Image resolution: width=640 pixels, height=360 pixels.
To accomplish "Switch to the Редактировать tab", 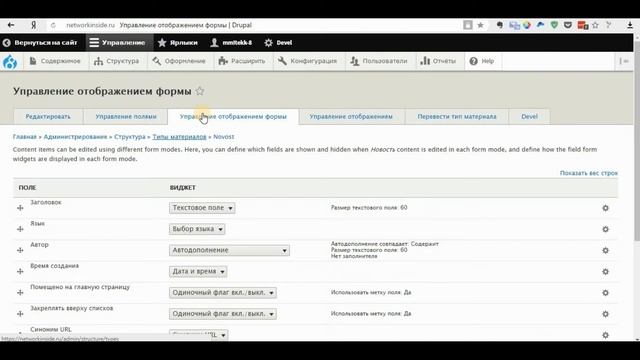I will 48,117.
